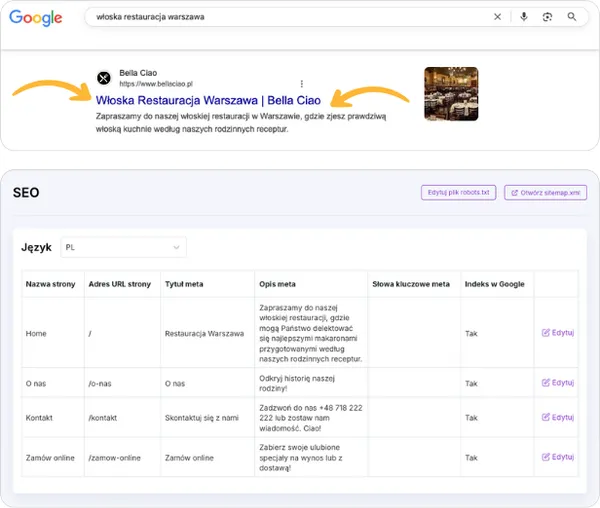Start voice search via the microphone icon
Viewport: 600px width, 508px height.
tap(524, 16)
